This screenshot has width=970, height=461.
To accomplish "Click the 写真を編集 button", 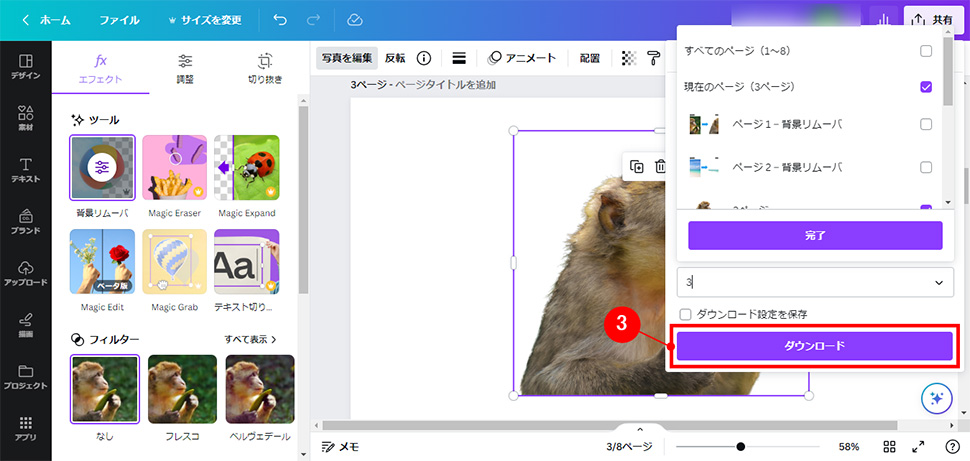I will click(x=346, y=58).
